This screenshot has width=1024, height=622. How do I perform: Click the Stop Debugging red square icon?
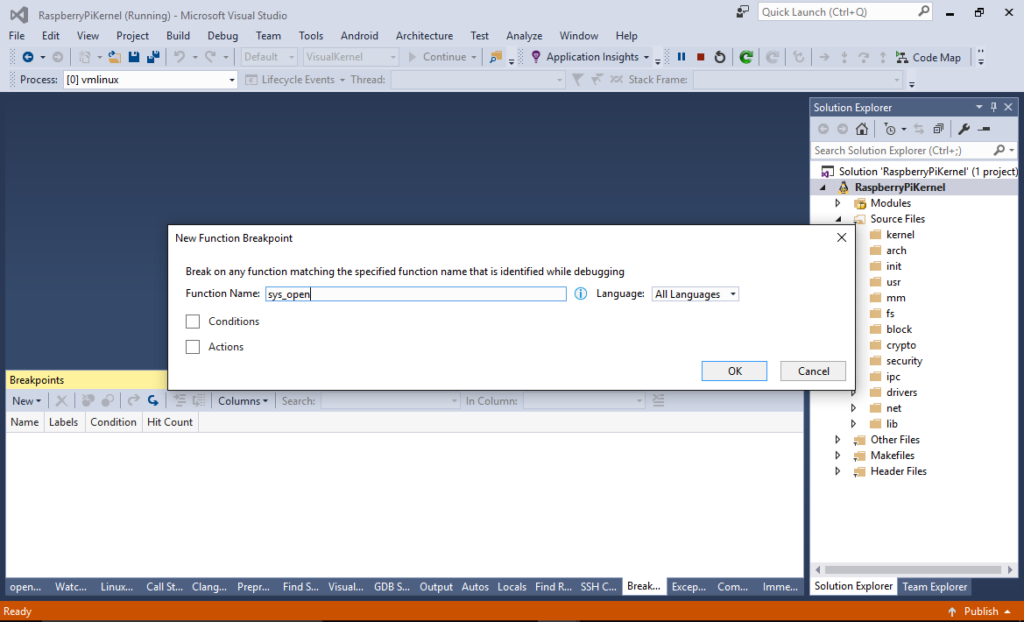(700, 57)
